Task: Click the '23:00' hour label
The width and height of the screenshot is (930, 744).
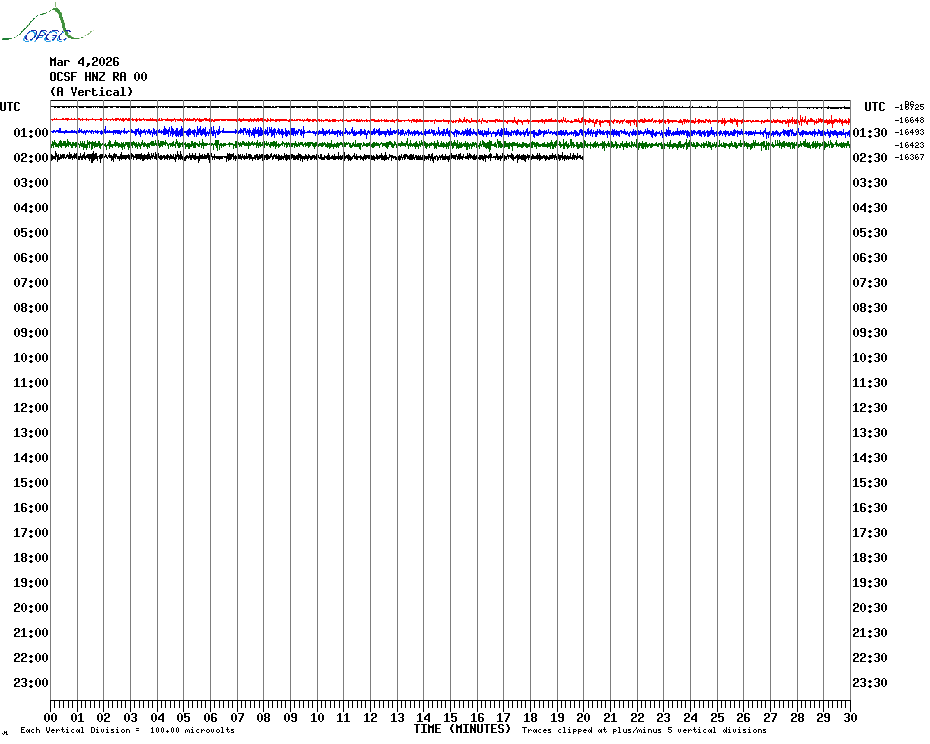Action: tap(31, 682)
